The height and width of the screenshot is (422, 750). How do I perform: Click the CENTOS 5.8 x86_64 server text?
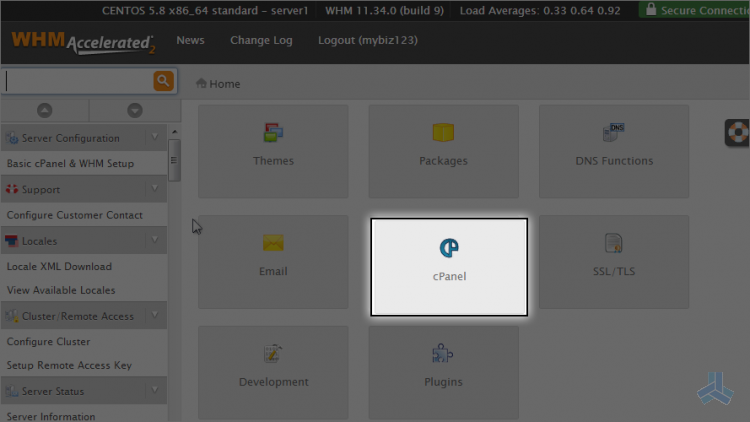click(x=205, y=11)
